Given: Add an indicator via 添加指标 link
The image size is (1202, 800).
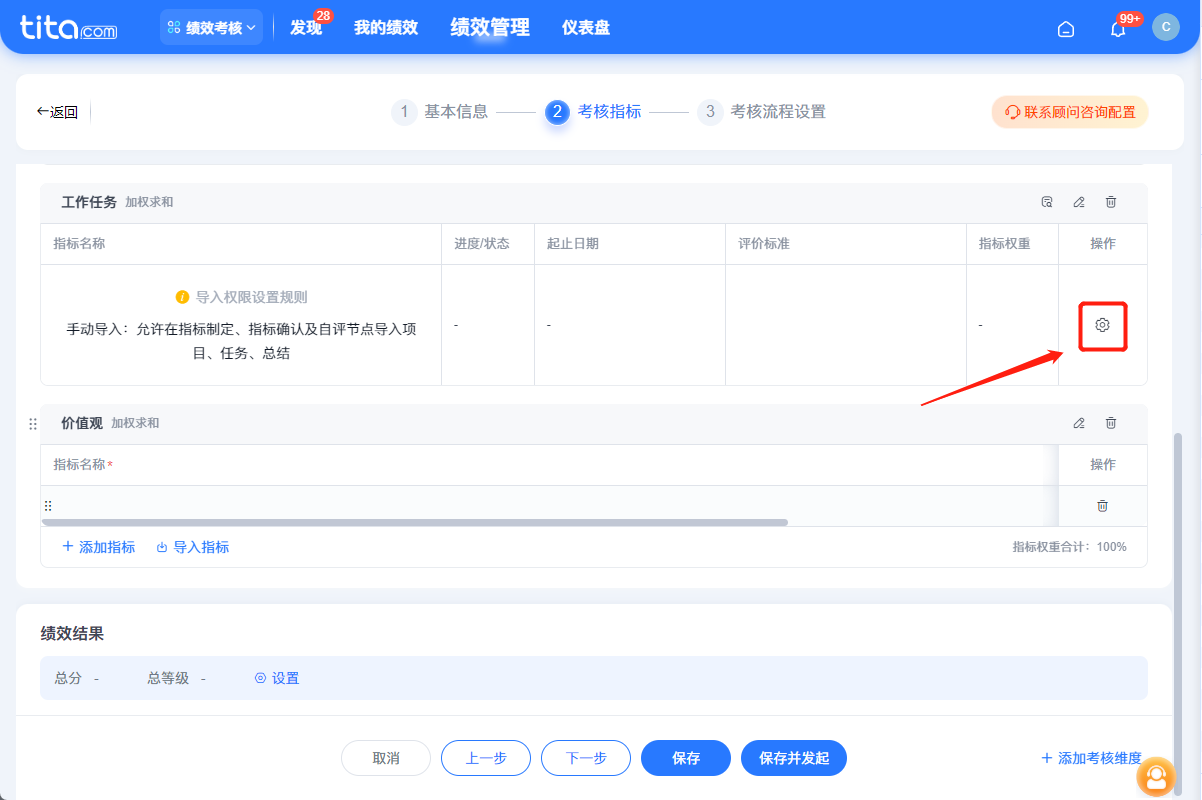Looking at the screenshot, I should click(x=98, y=546).
